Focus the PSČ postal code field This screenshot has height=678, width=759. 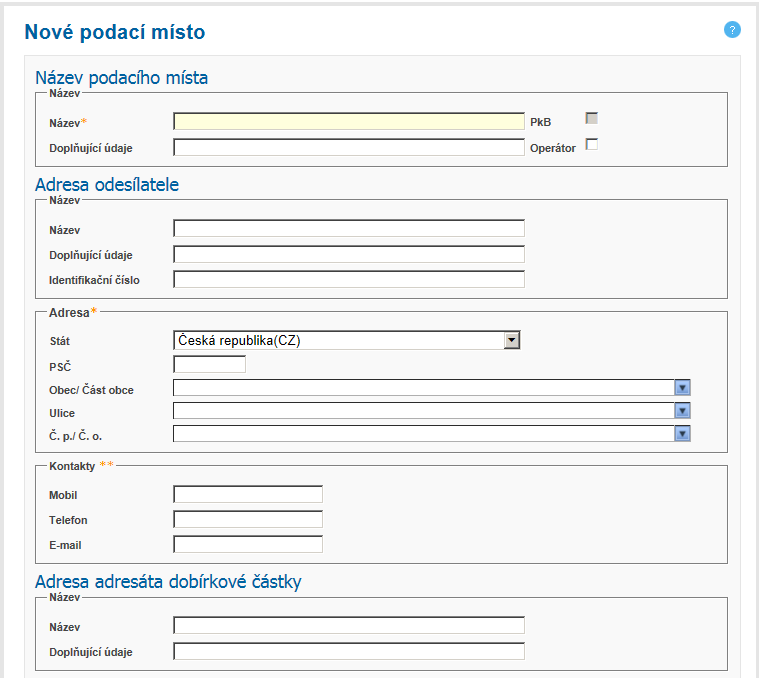tap(209, 365)
